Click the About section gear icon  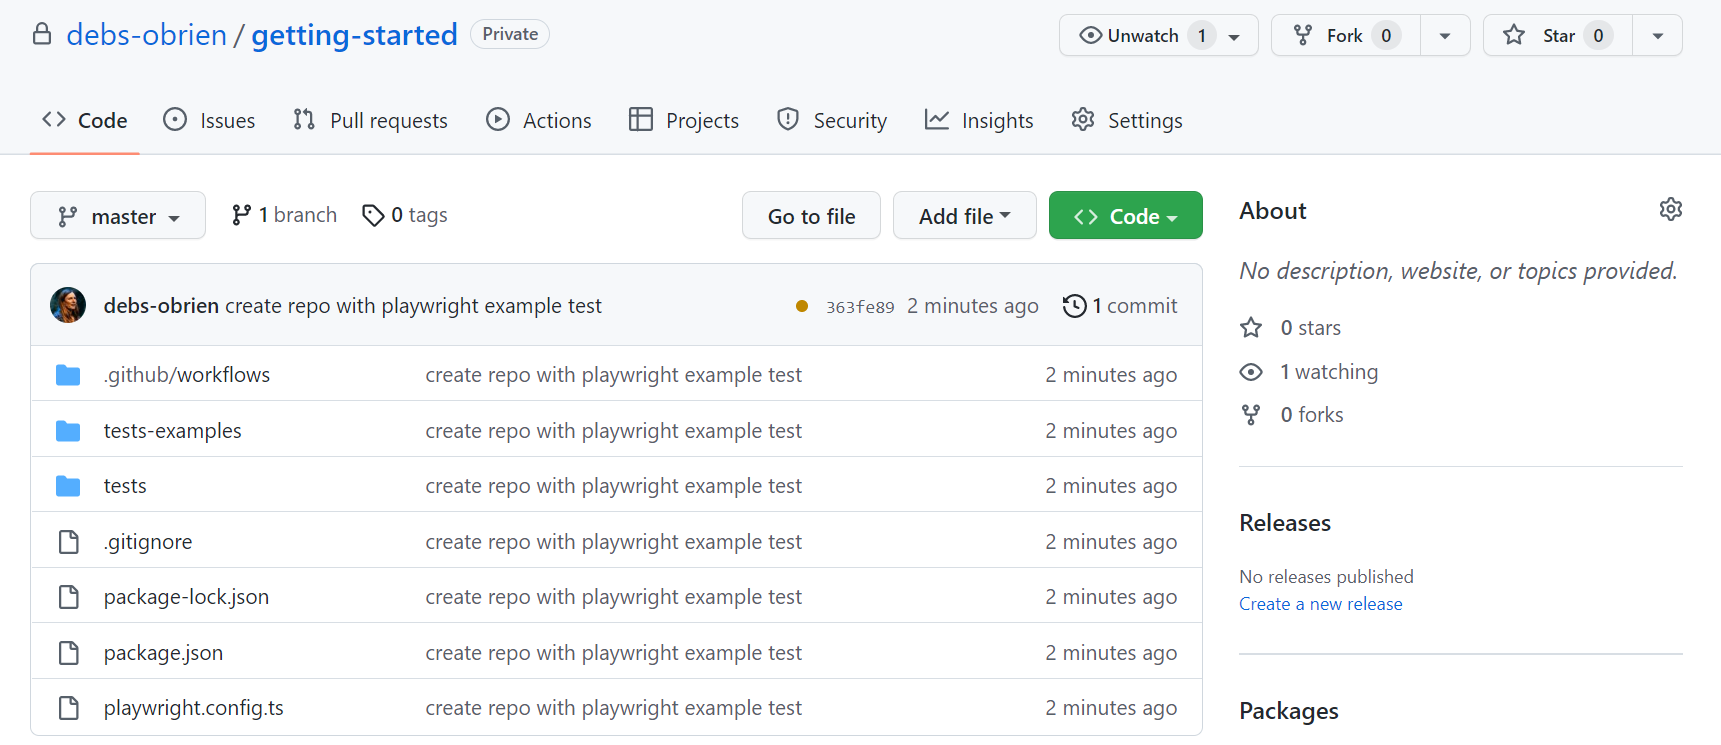pos(1671,209)
